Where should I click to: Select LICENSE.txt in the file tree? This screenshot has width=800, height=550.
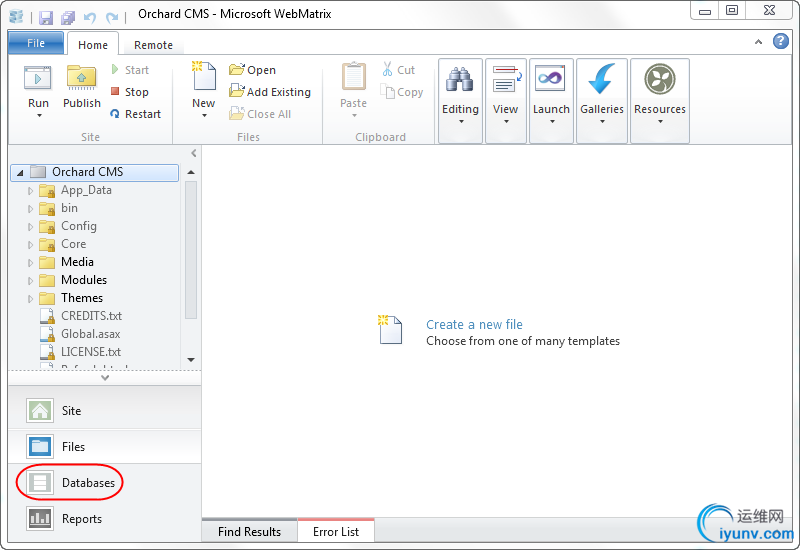tap(91, 352)
